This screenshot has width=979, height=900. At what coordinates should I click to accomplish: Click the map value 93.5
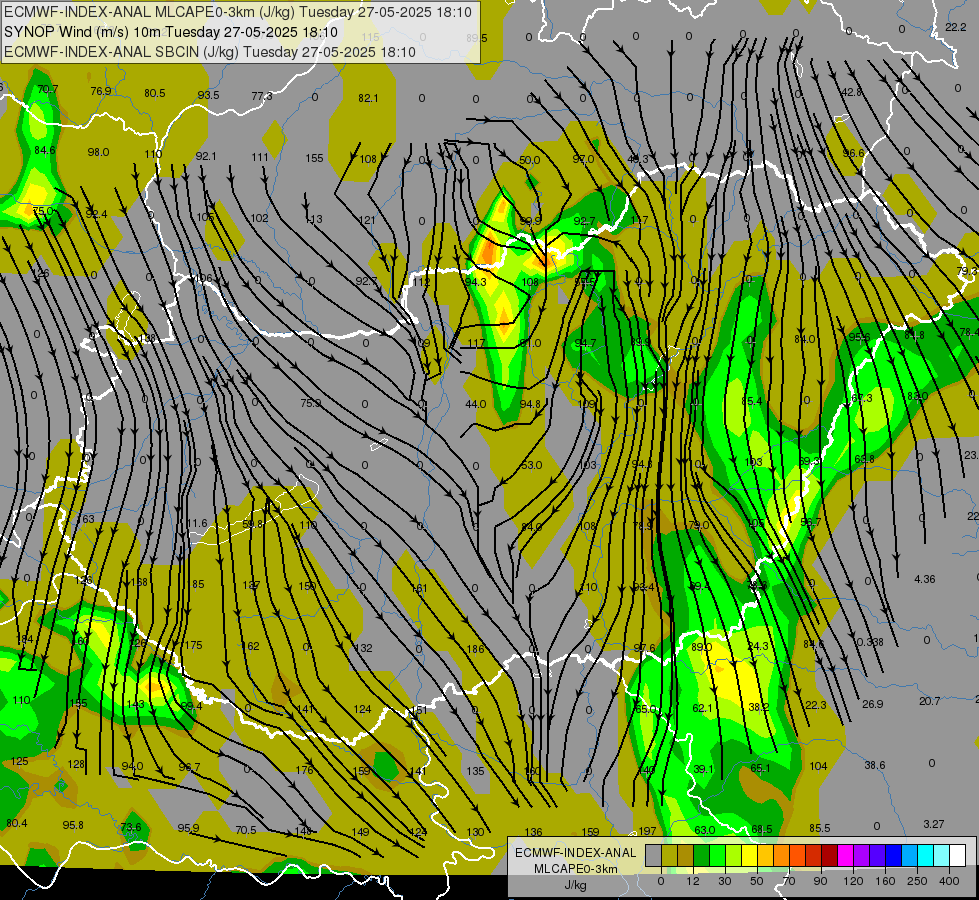pos(208,95)
